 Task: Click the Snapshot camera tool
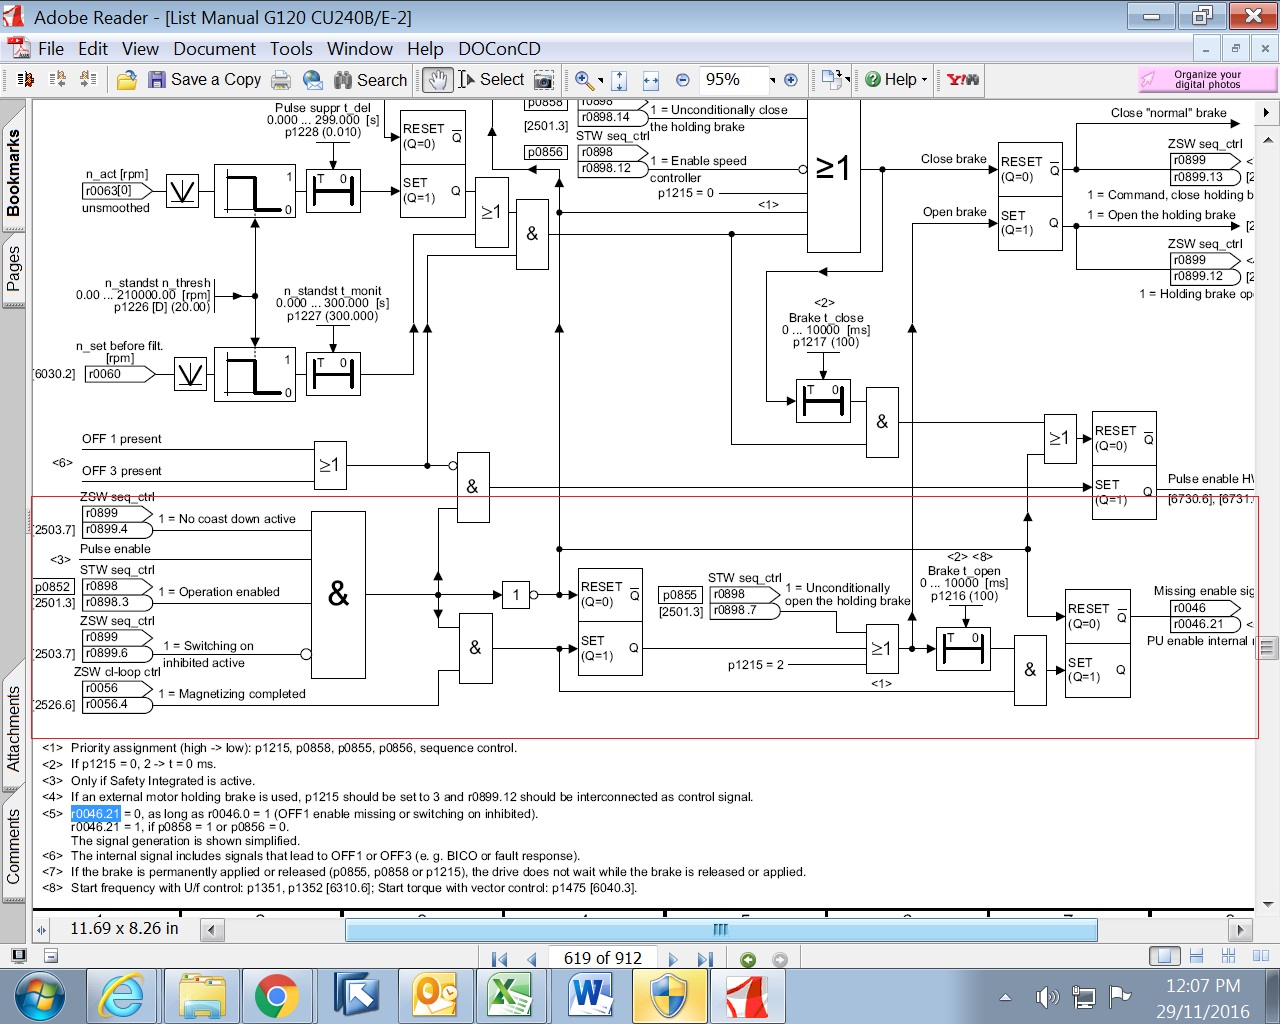(x=544, y=80)
